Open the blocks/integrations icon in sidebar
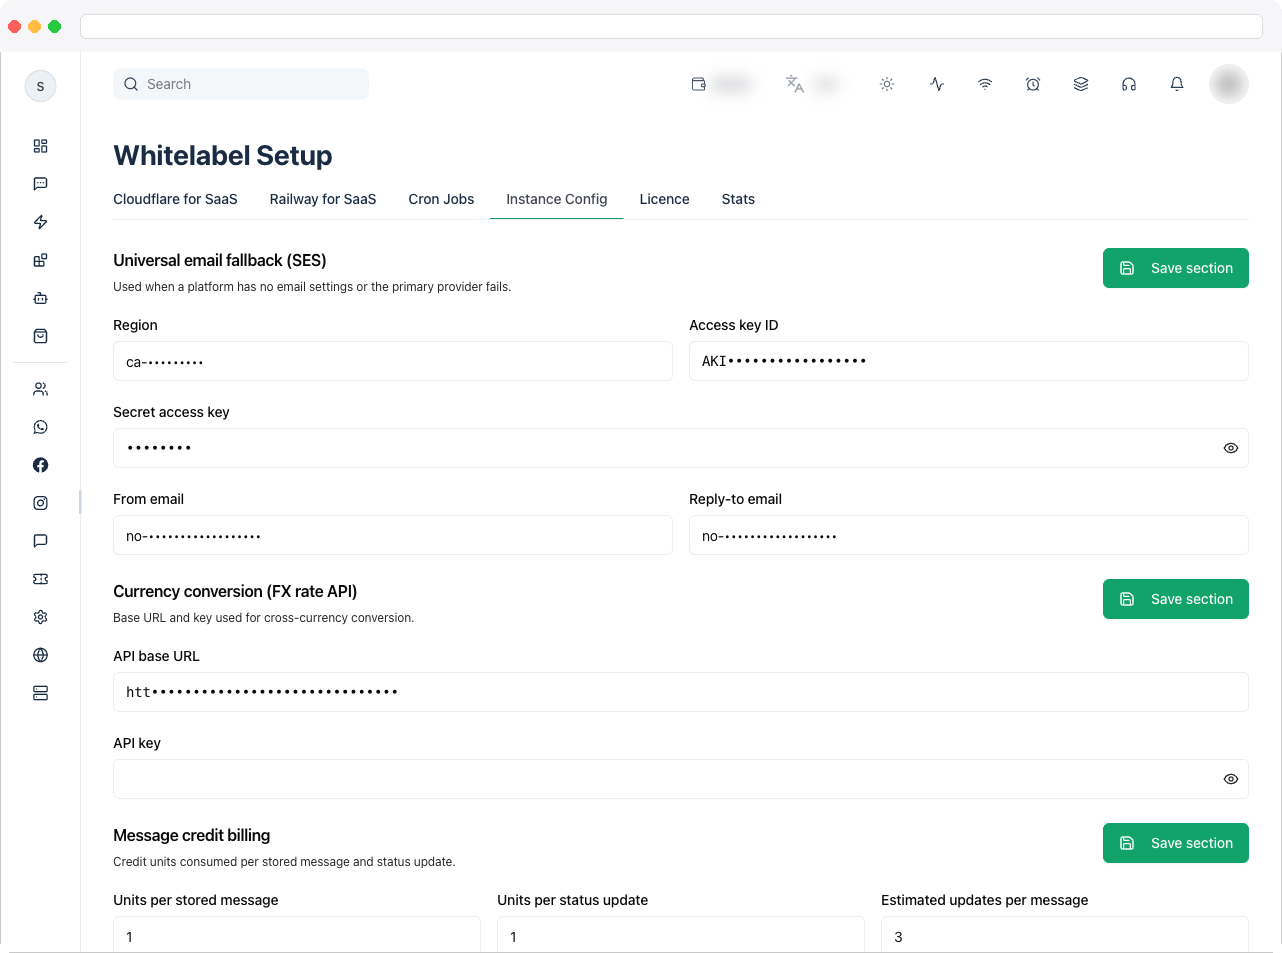The height and width of the screenshot is (953, 1282). click(x=40, y=260)
